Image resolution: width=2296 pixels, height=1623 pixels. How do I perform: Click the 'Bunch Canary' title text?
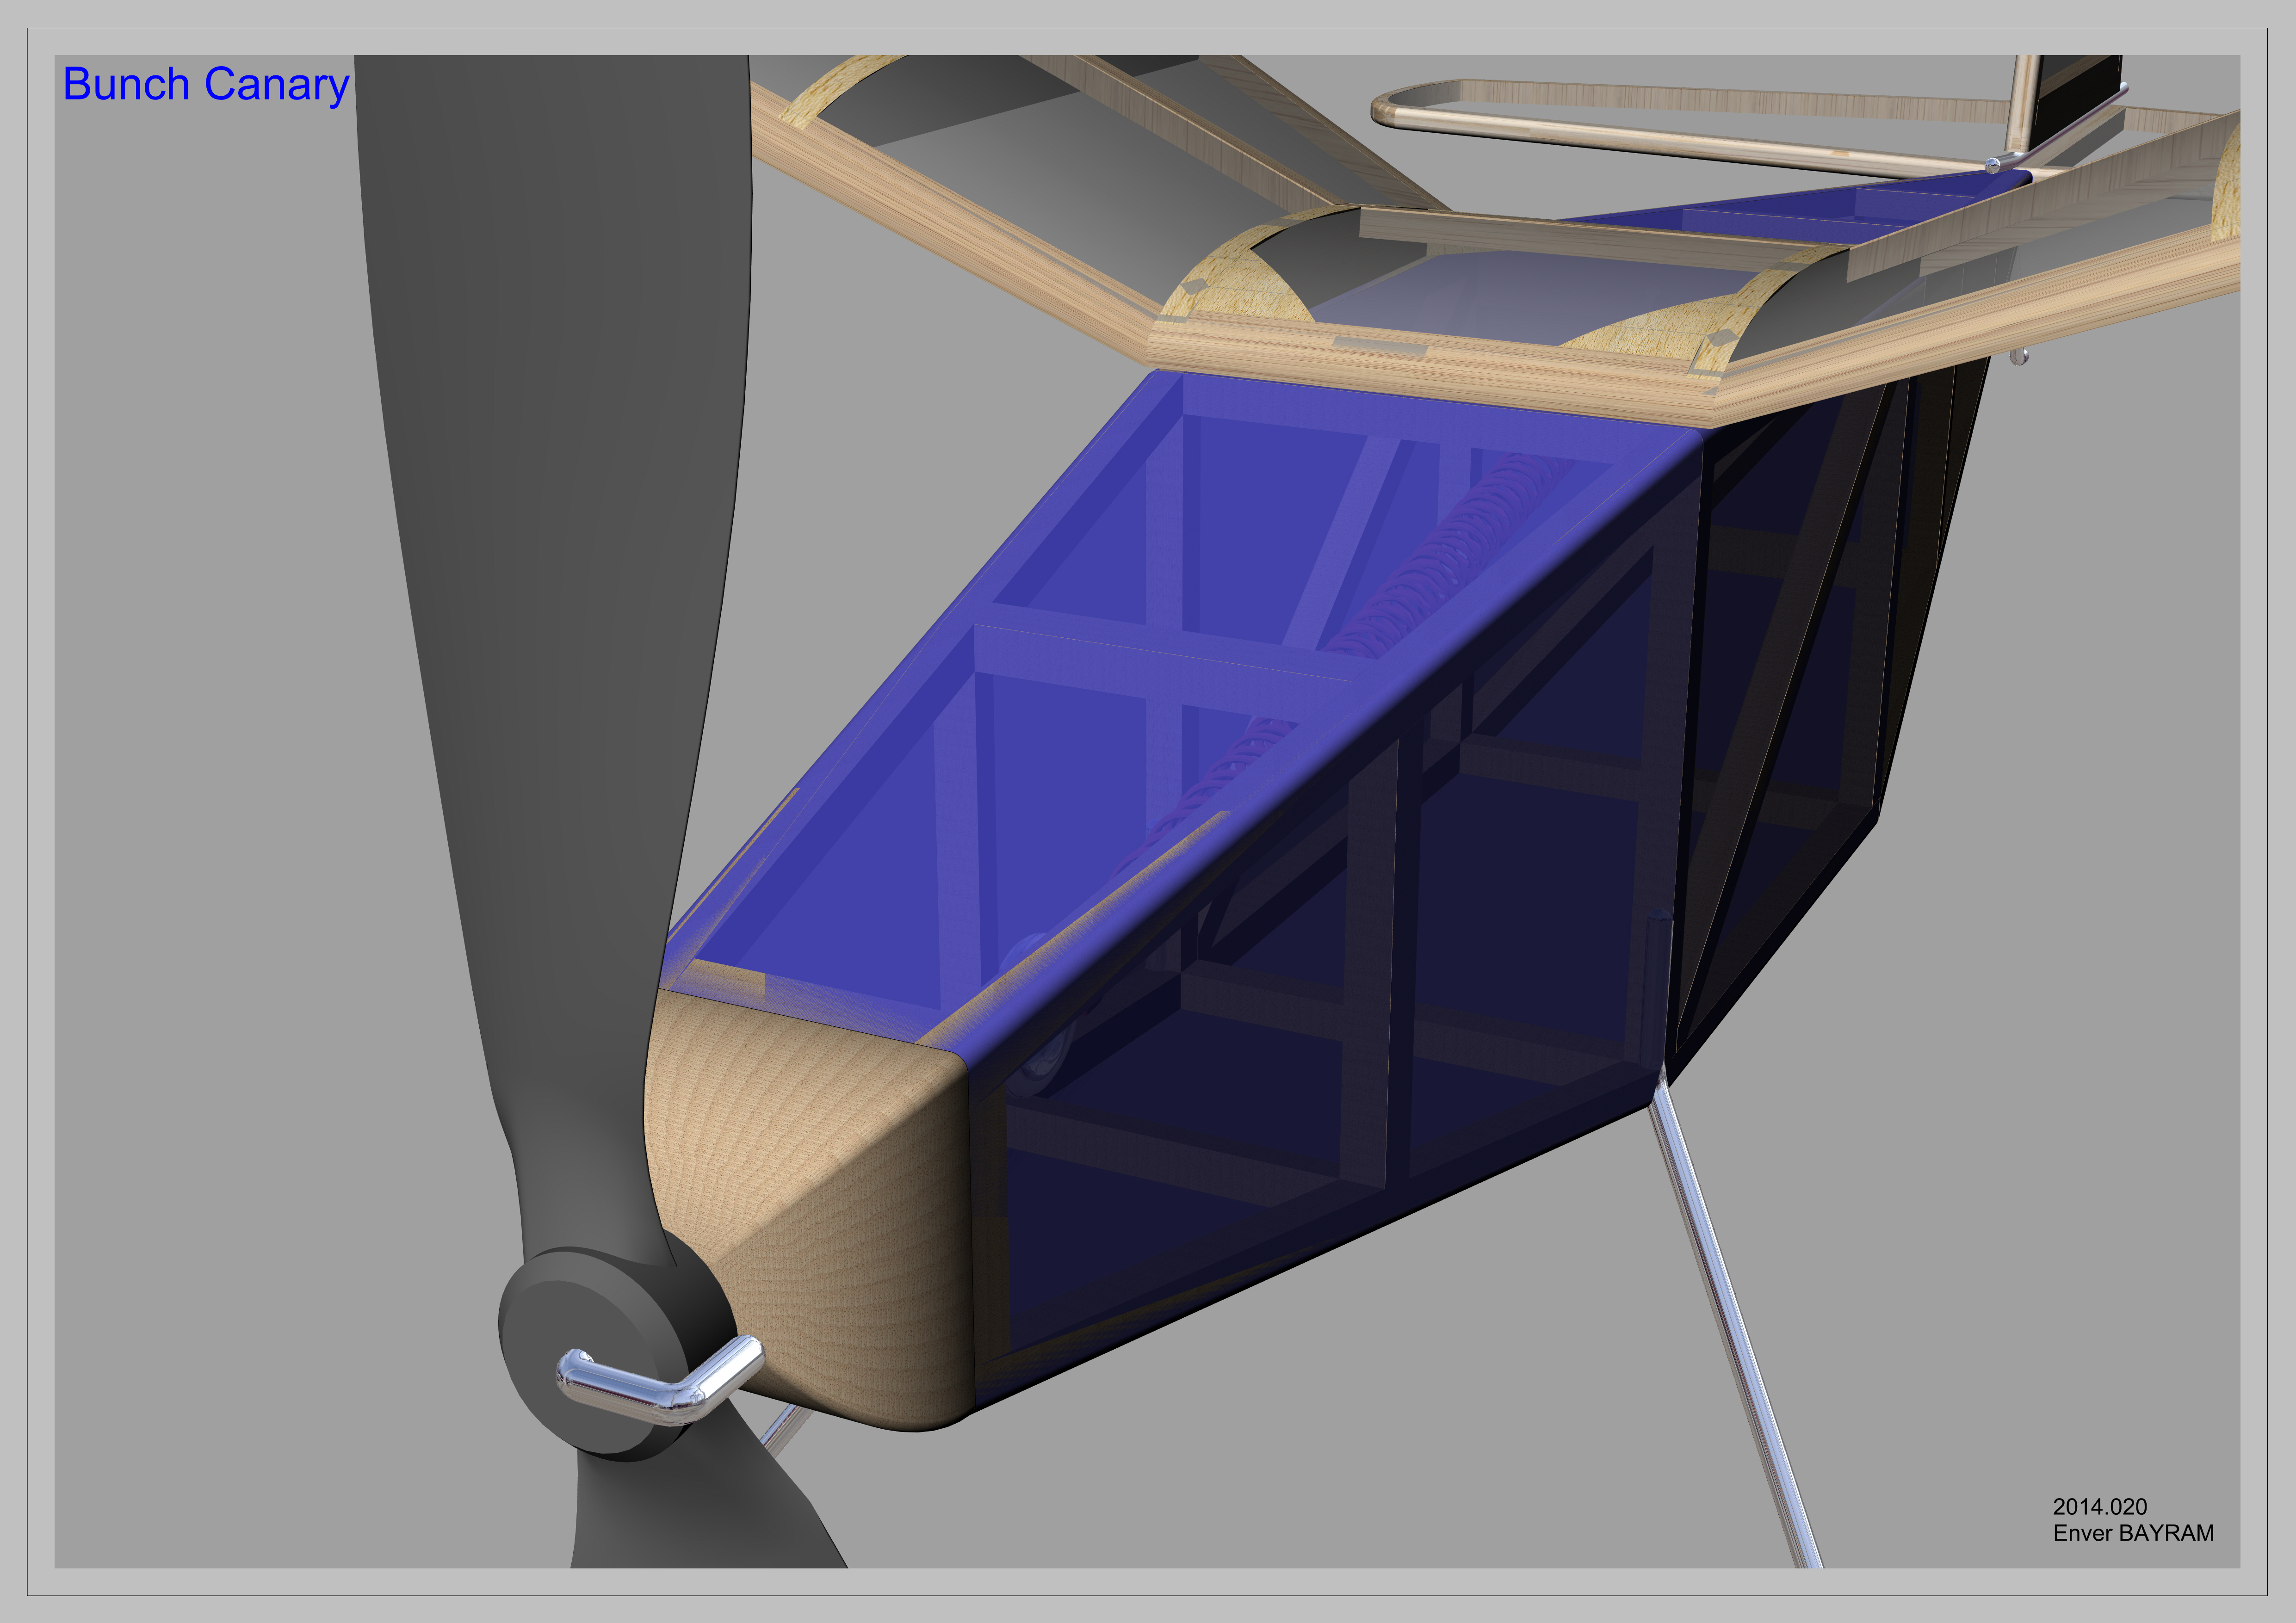206,86
